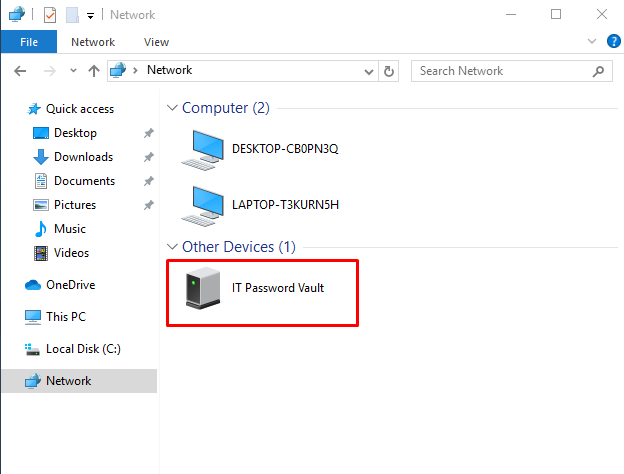Navigate back with the left arrow
Viewport: 624px width, 474px height.
coord(20,71)
